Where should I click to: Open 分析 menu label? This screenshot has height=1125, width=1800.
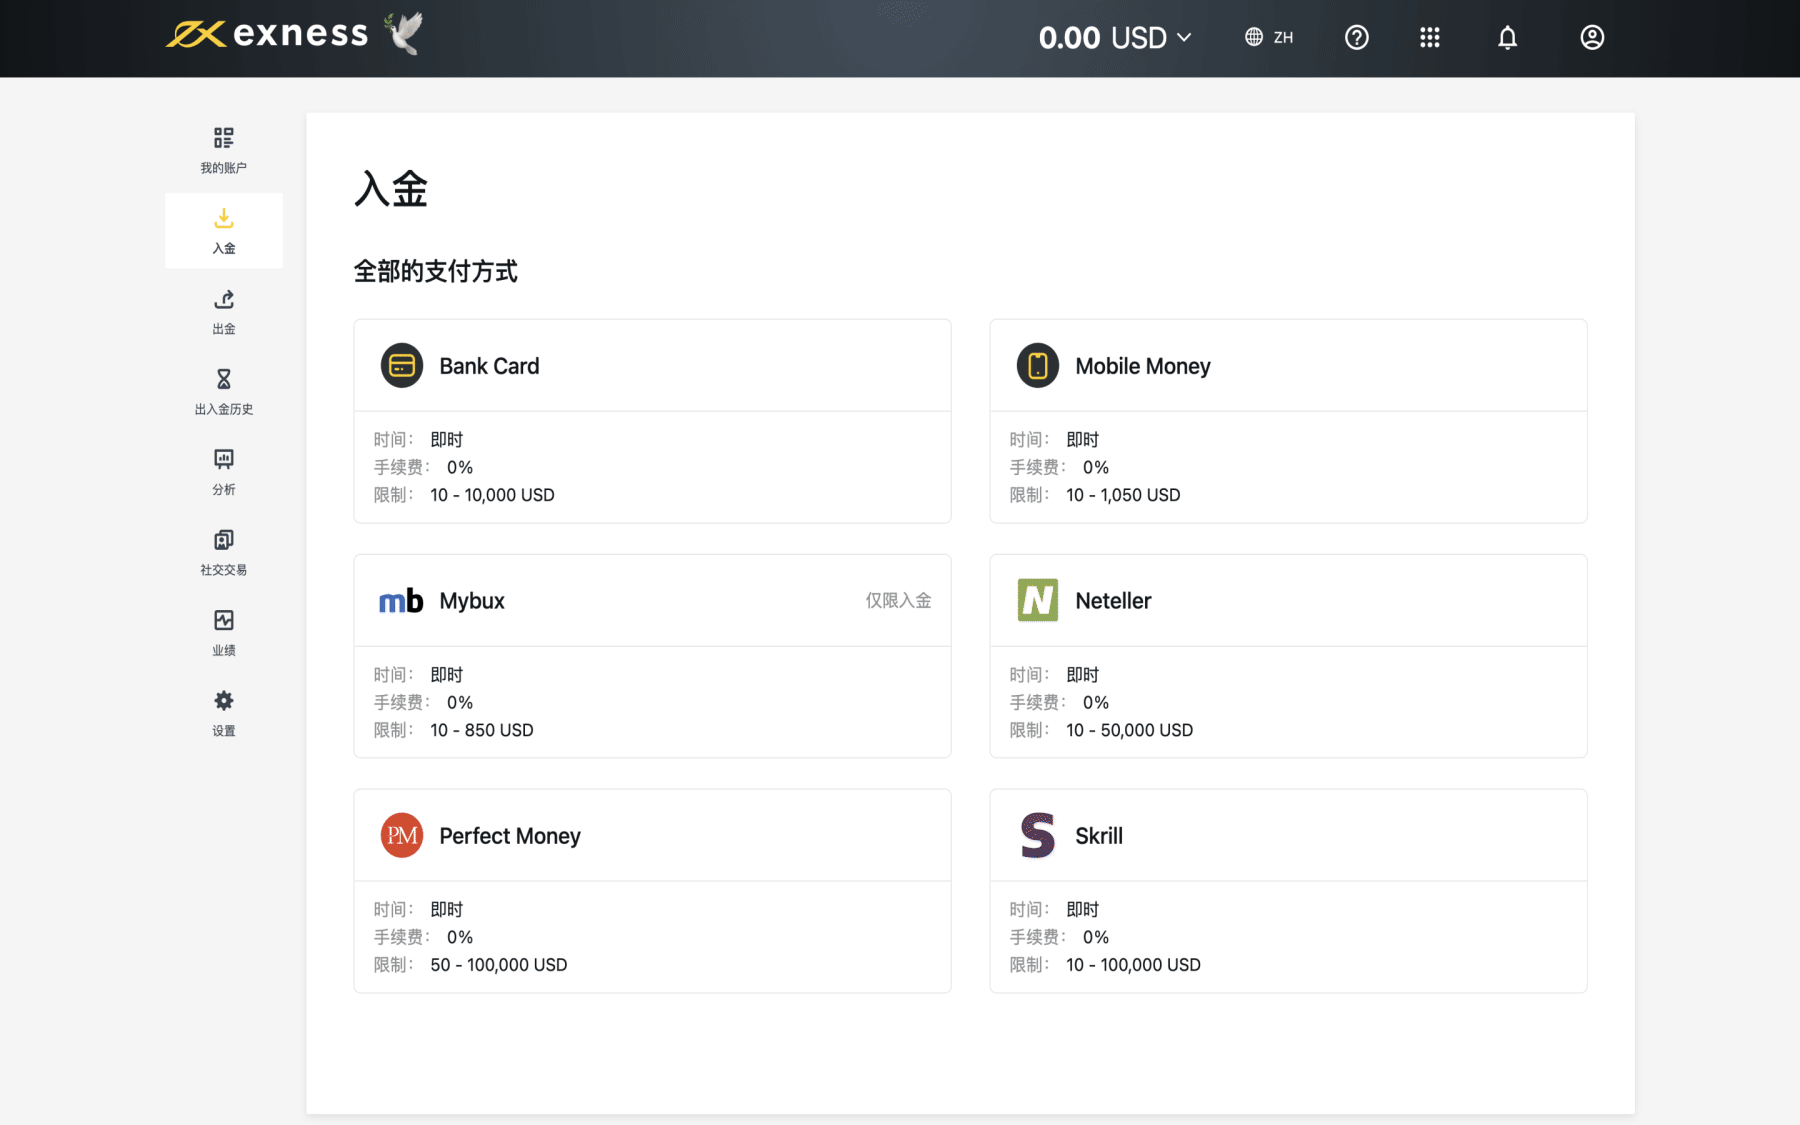point(224,490)
